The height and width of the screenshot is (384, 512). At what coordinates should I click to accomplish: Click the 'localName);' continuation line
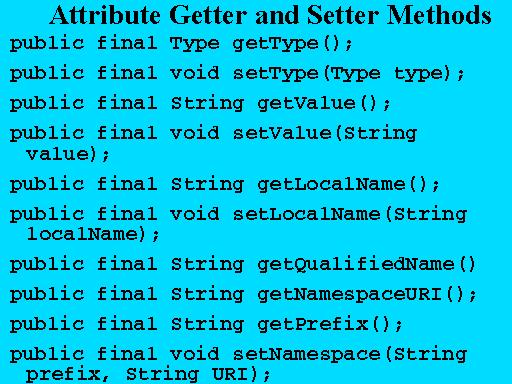[x=93, y=234]
